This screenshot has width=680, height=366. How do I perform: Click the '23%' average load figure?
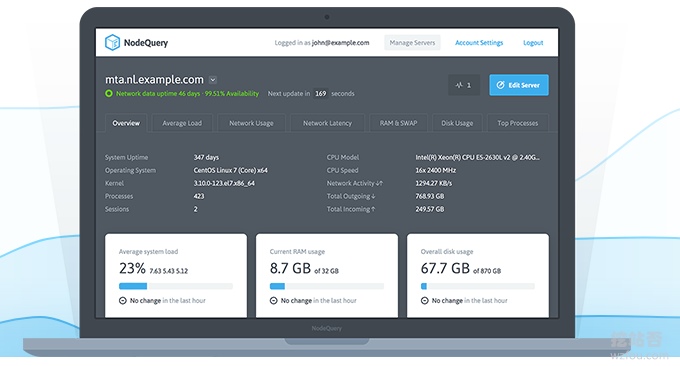click(x=132, y=268)
